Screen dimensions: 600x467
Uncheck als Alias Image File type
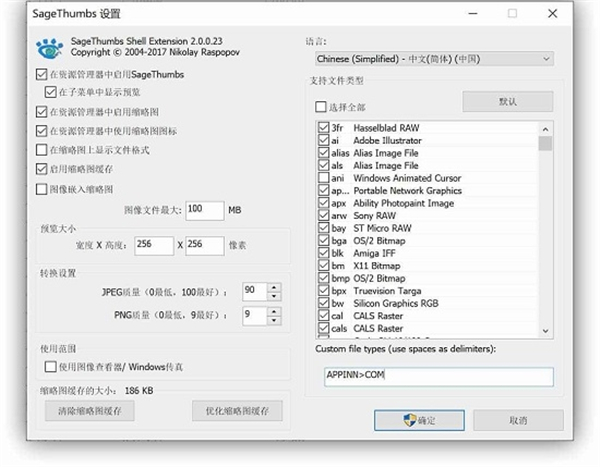(x=324, y=165)
